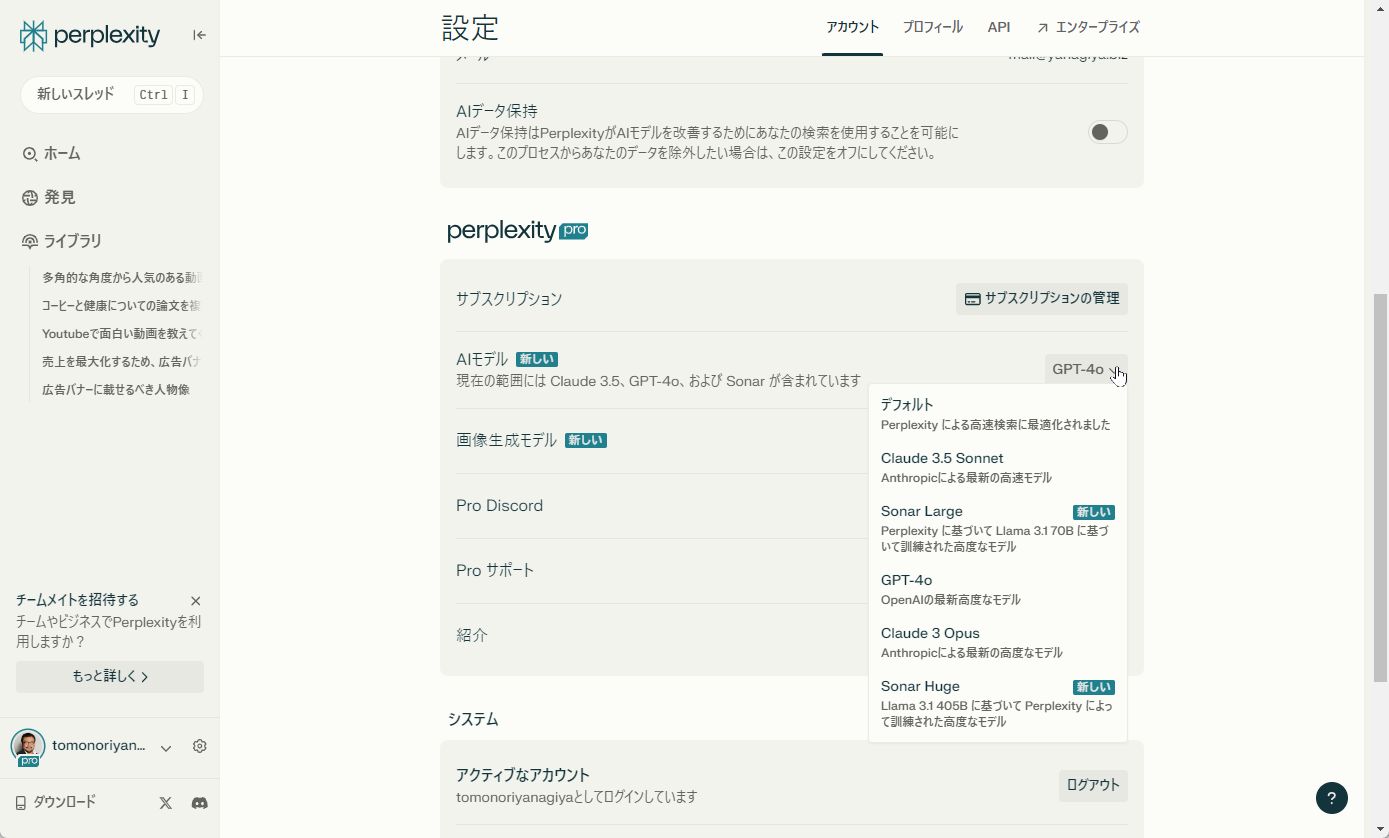Disable the AIデータ保持 toggle

pyautogui.click(x=1106, y=131)
